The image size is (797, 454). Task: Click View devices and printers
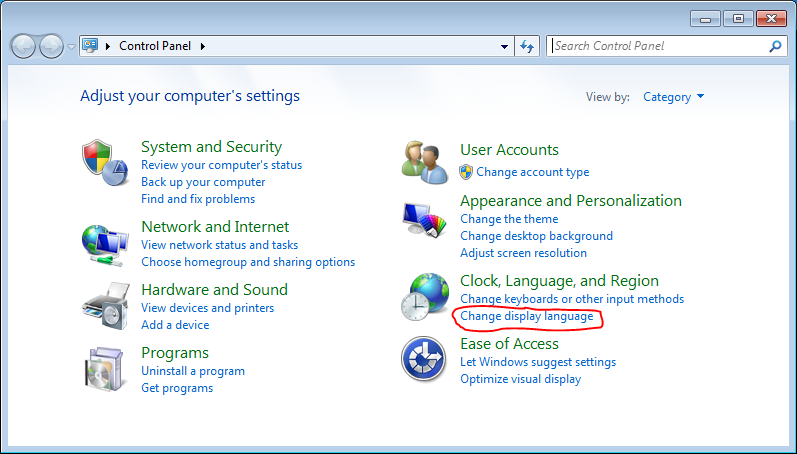pos(207,308)
